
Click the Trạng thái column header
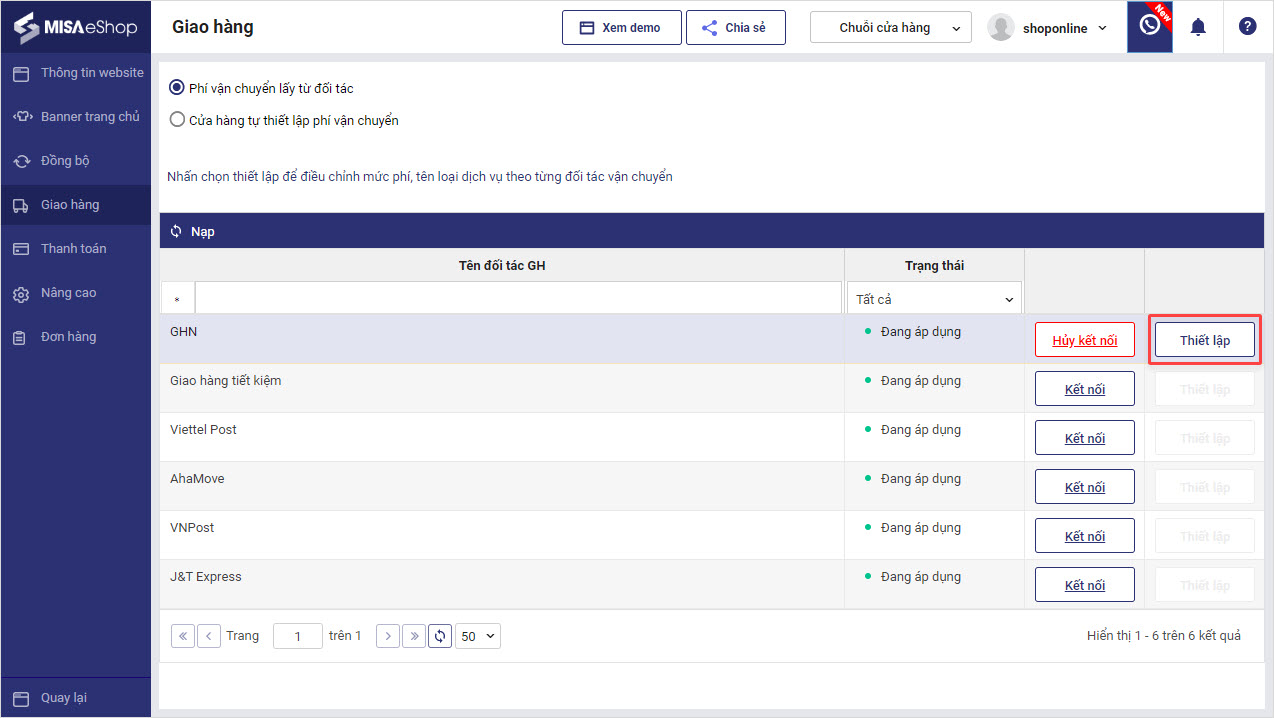(934, 265)
